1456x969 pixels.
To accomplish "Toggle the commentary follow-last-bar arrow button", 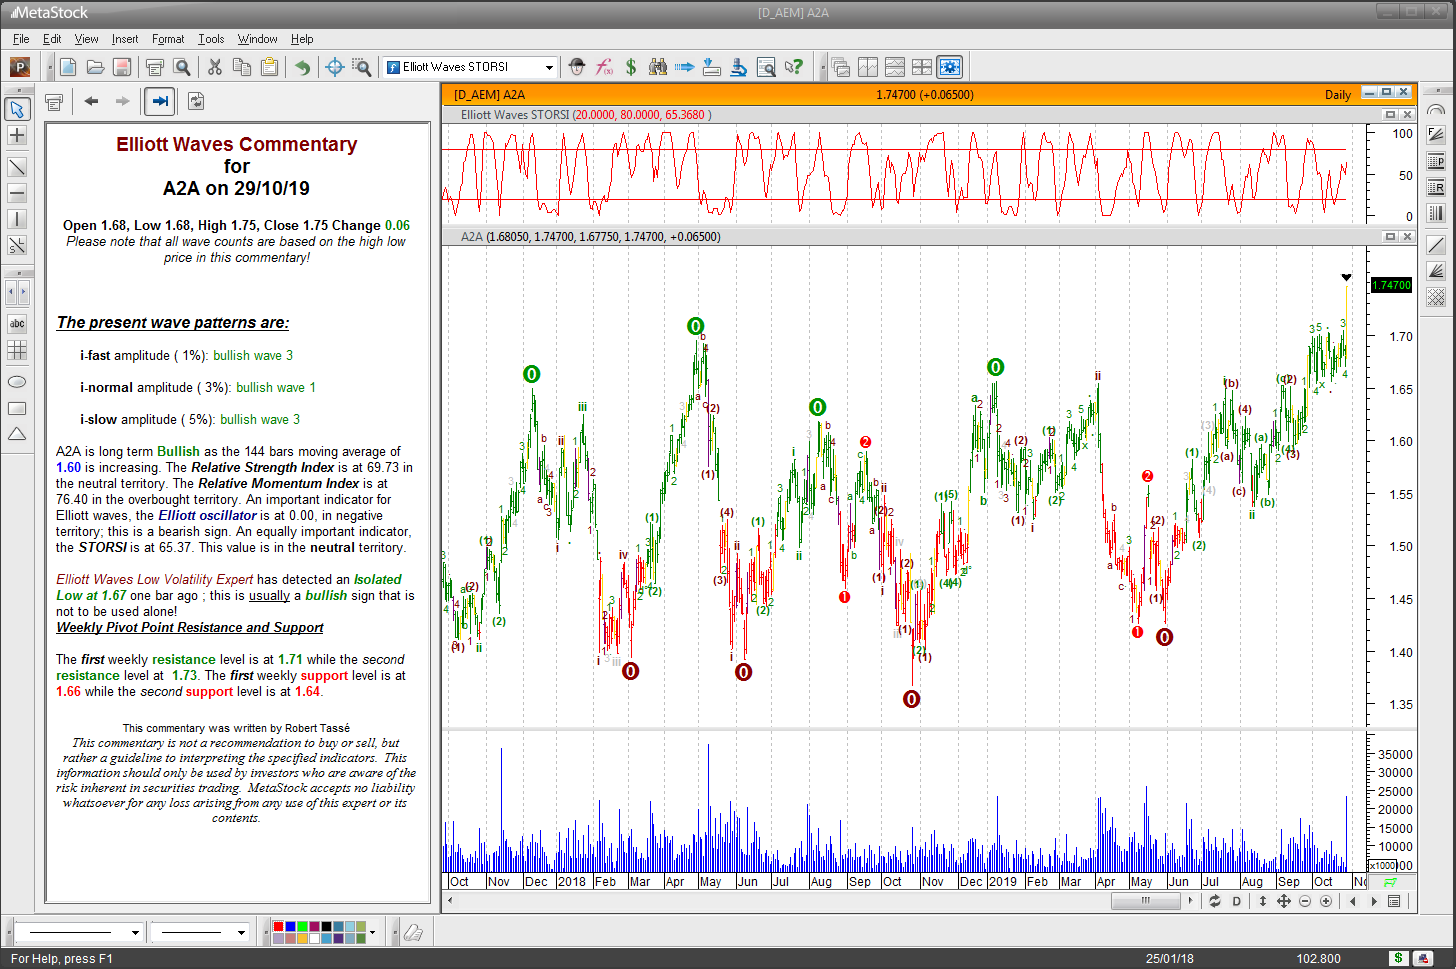I will point(160,101).
